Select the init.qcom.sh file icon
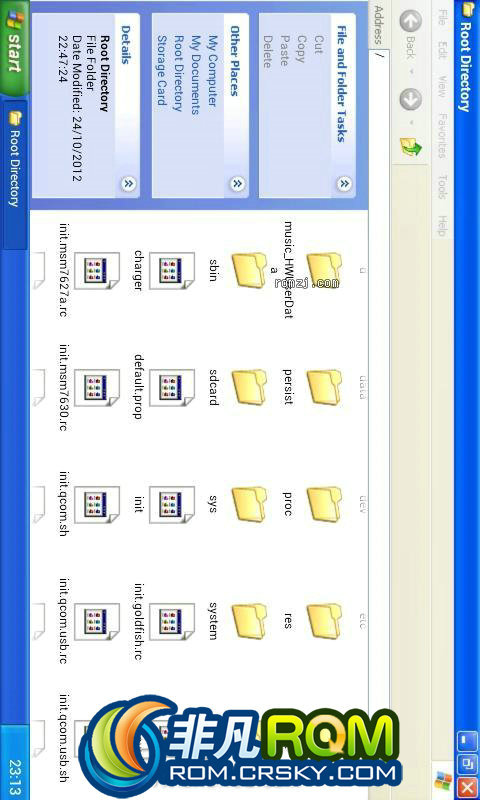This screenshot has width=480, height=800. [97, 505]
